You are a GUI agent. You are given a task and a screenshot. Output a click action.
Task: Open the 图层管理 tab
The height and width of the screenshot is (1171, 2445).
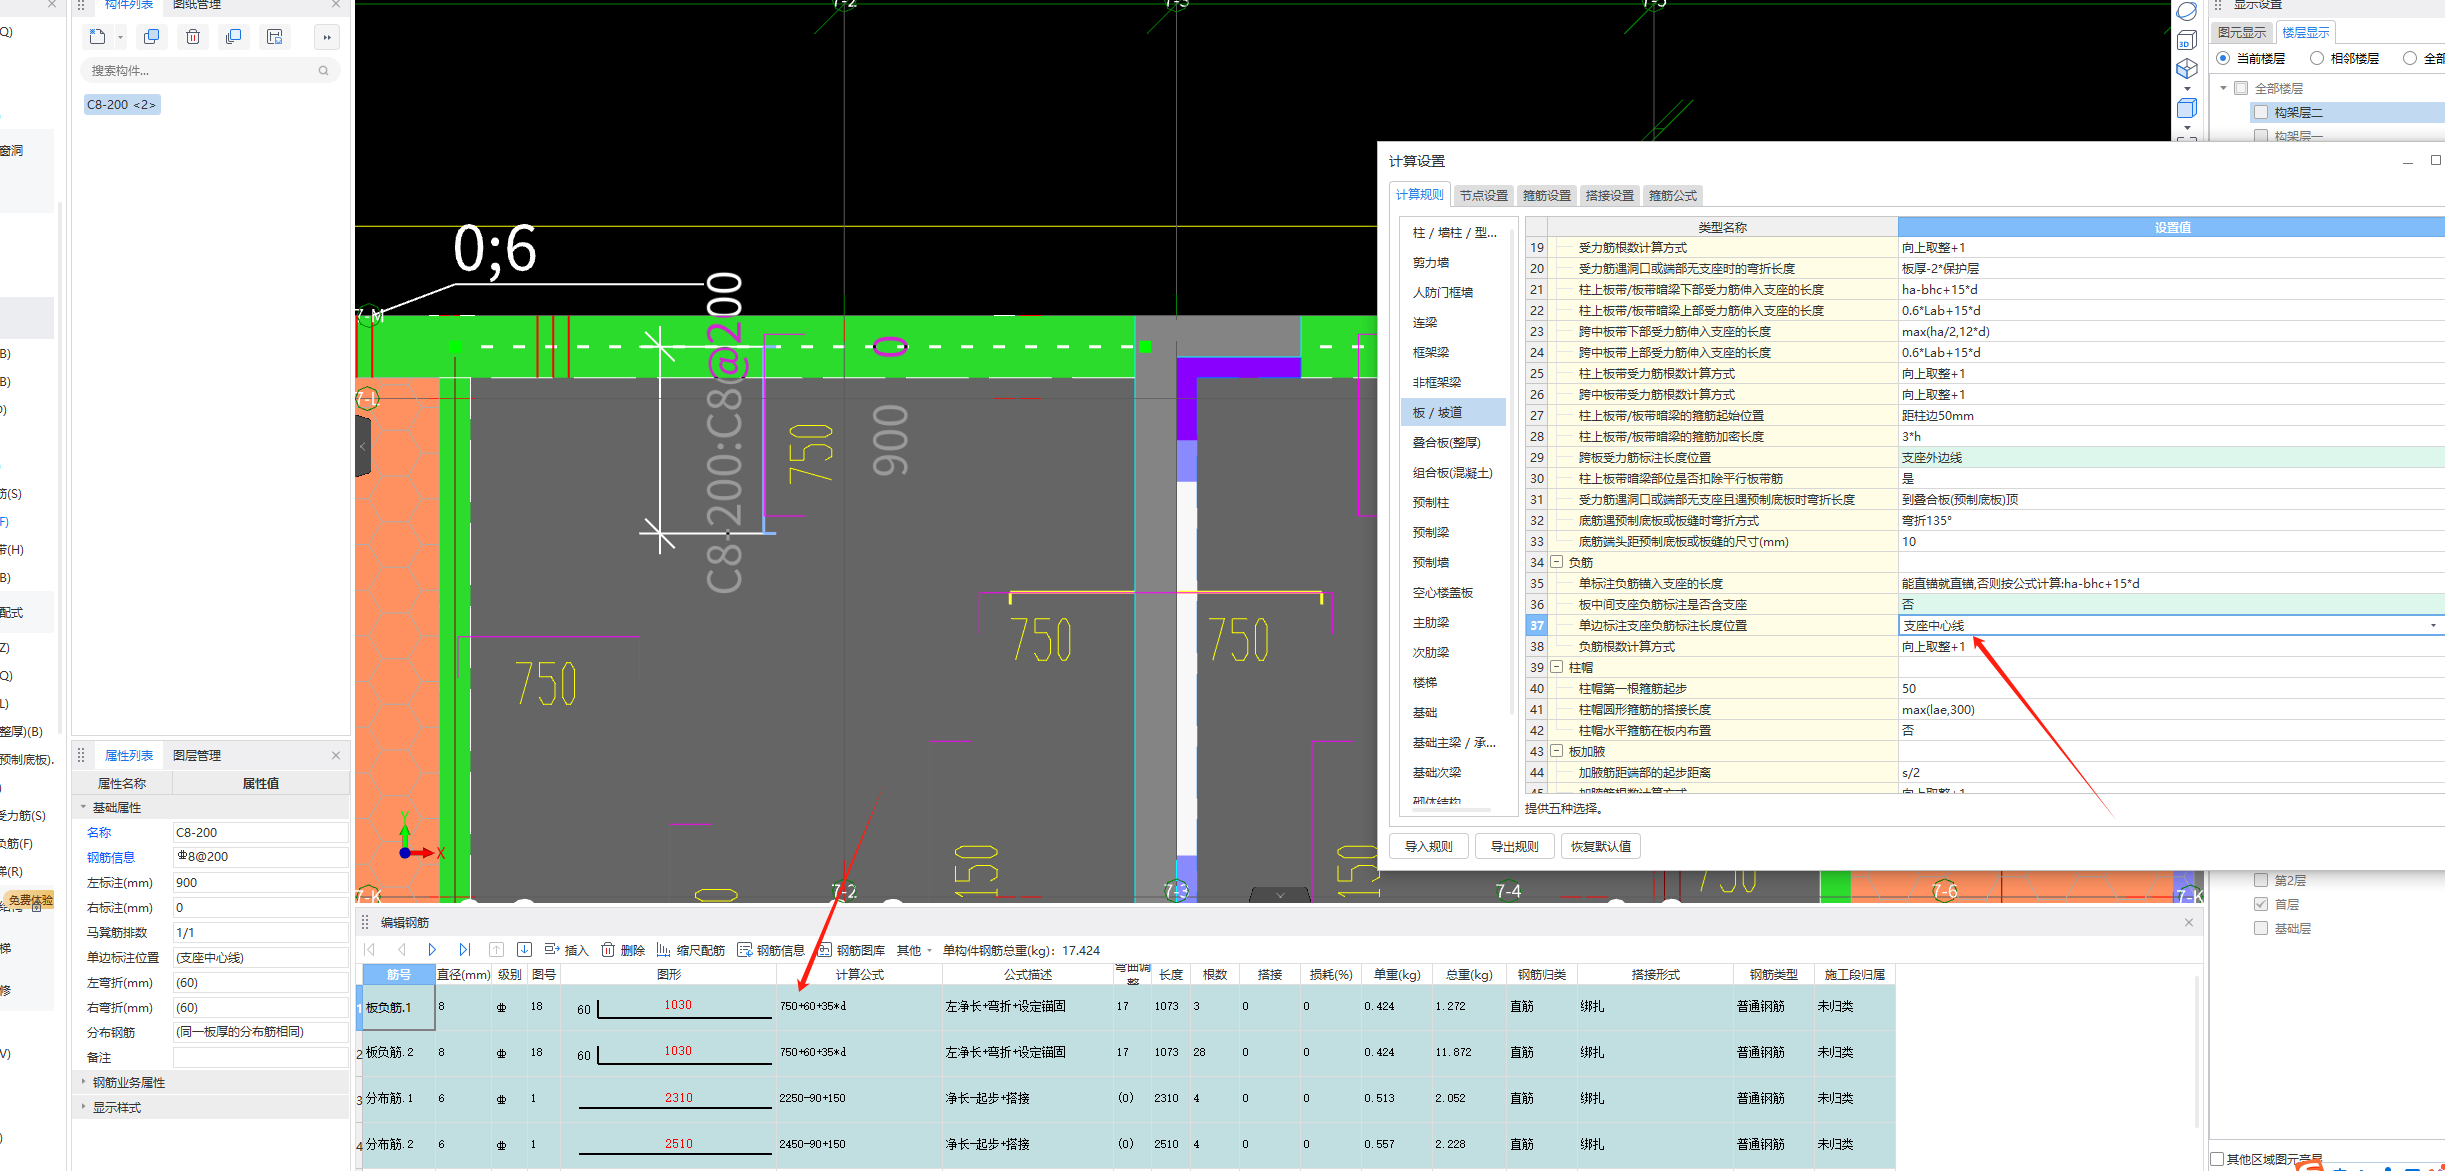click(197, 756)
